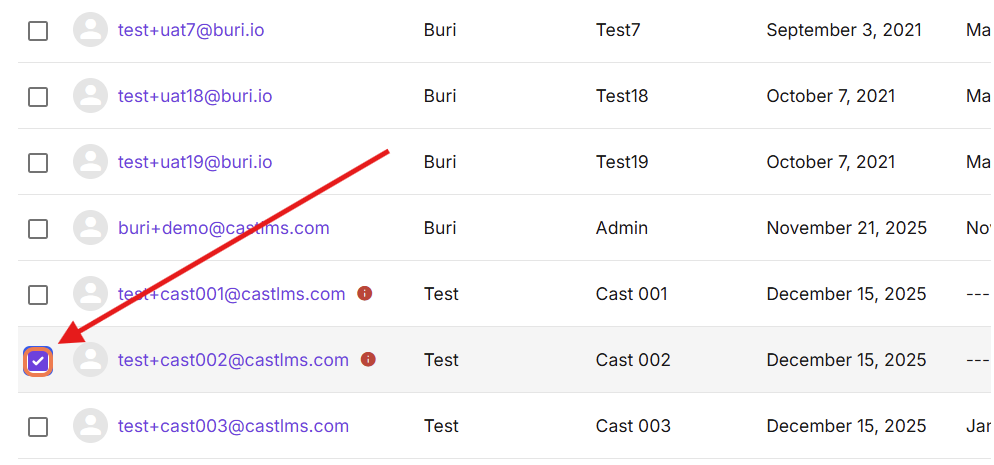Open the test+cast003@castlms.com user link
The image size is (994, 465).
[x=233, y=426]
